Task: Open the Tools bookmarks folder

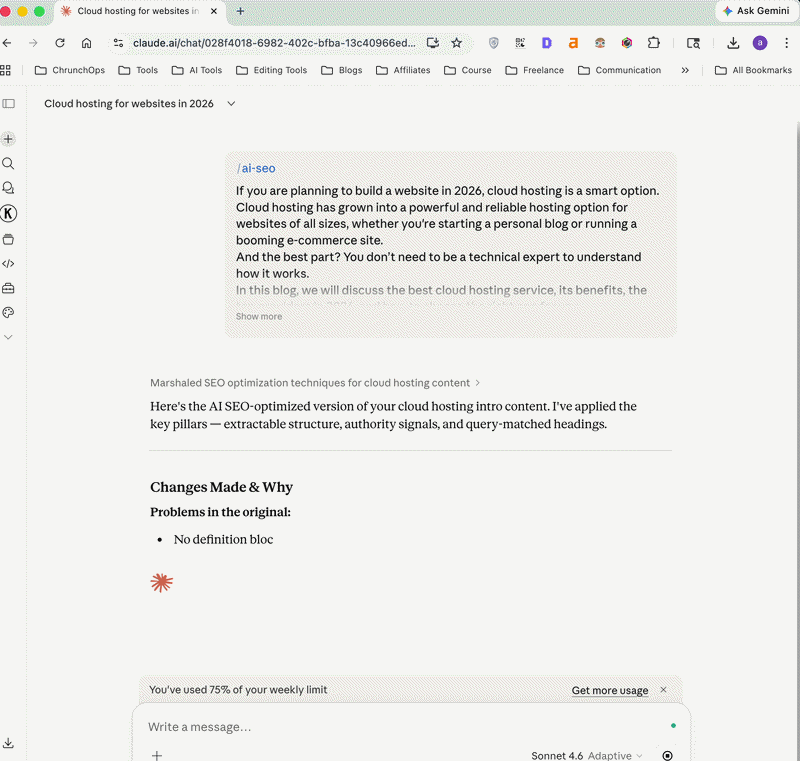Action: click(x=138, y=70)
